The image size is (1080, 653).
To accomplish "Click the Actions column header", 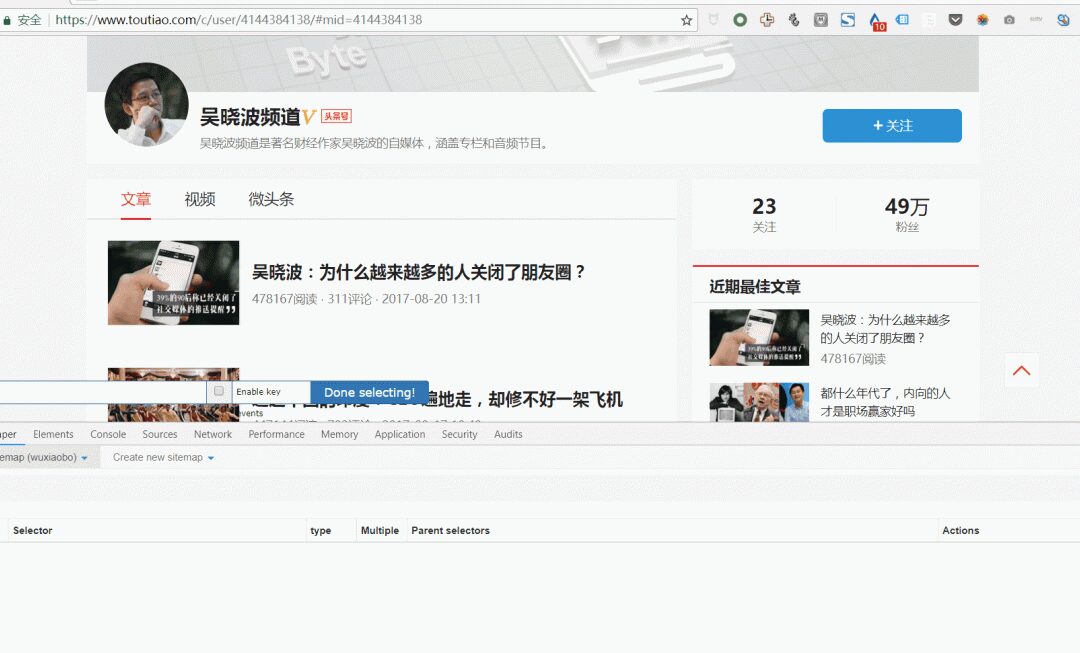I will pyautogui.click(x=960, y=530).
